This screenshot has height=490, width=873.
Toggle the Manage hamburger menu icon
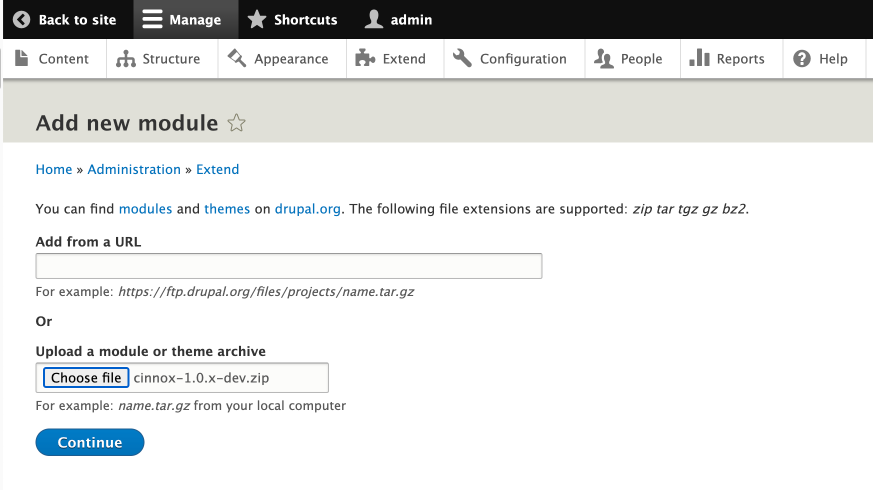152,20
